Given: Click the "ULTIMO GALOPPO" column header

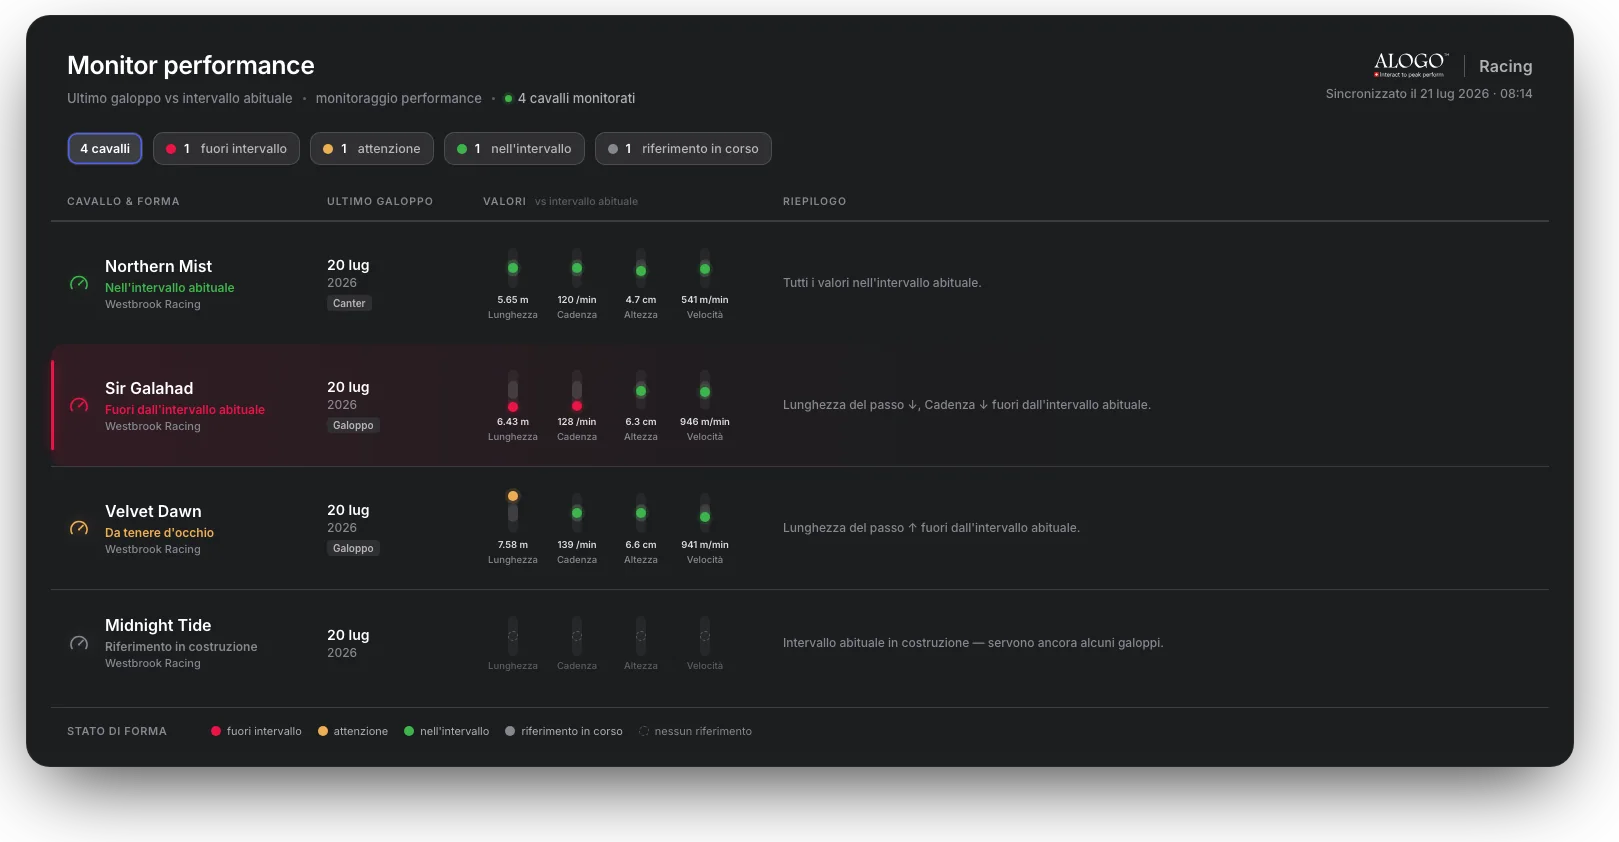Looking at the screenshot, I should pos(380,201).
